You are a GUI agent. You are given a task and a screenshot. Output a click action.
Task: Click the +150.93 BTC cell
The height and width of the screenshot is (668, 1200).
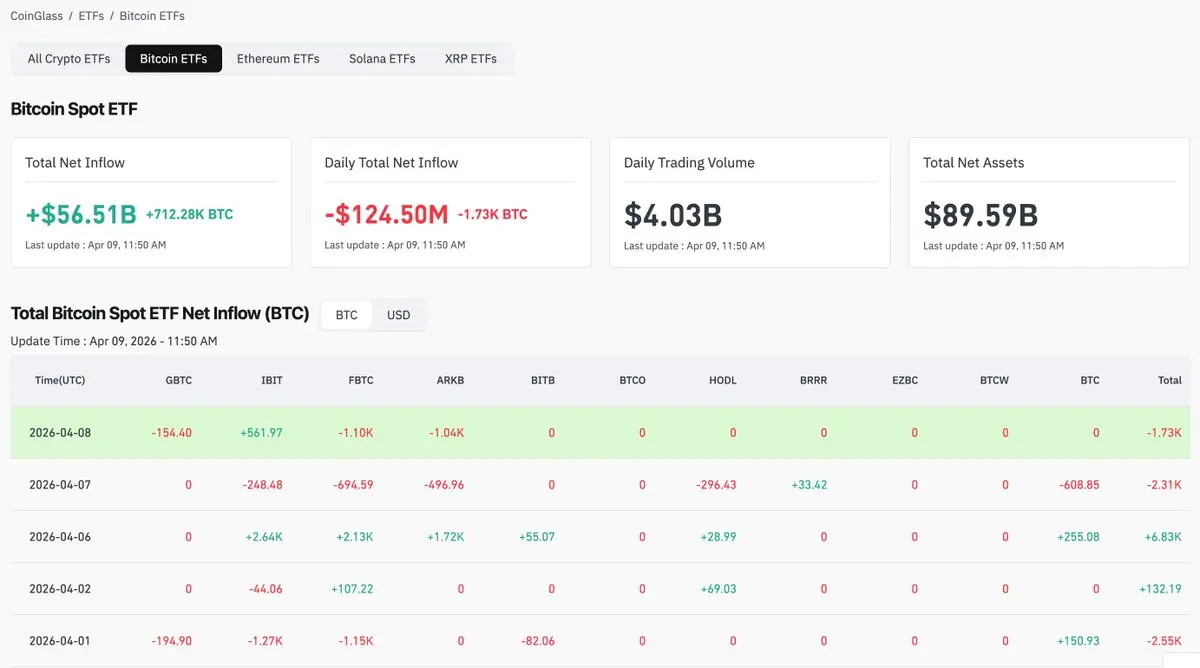[1078, 641]
